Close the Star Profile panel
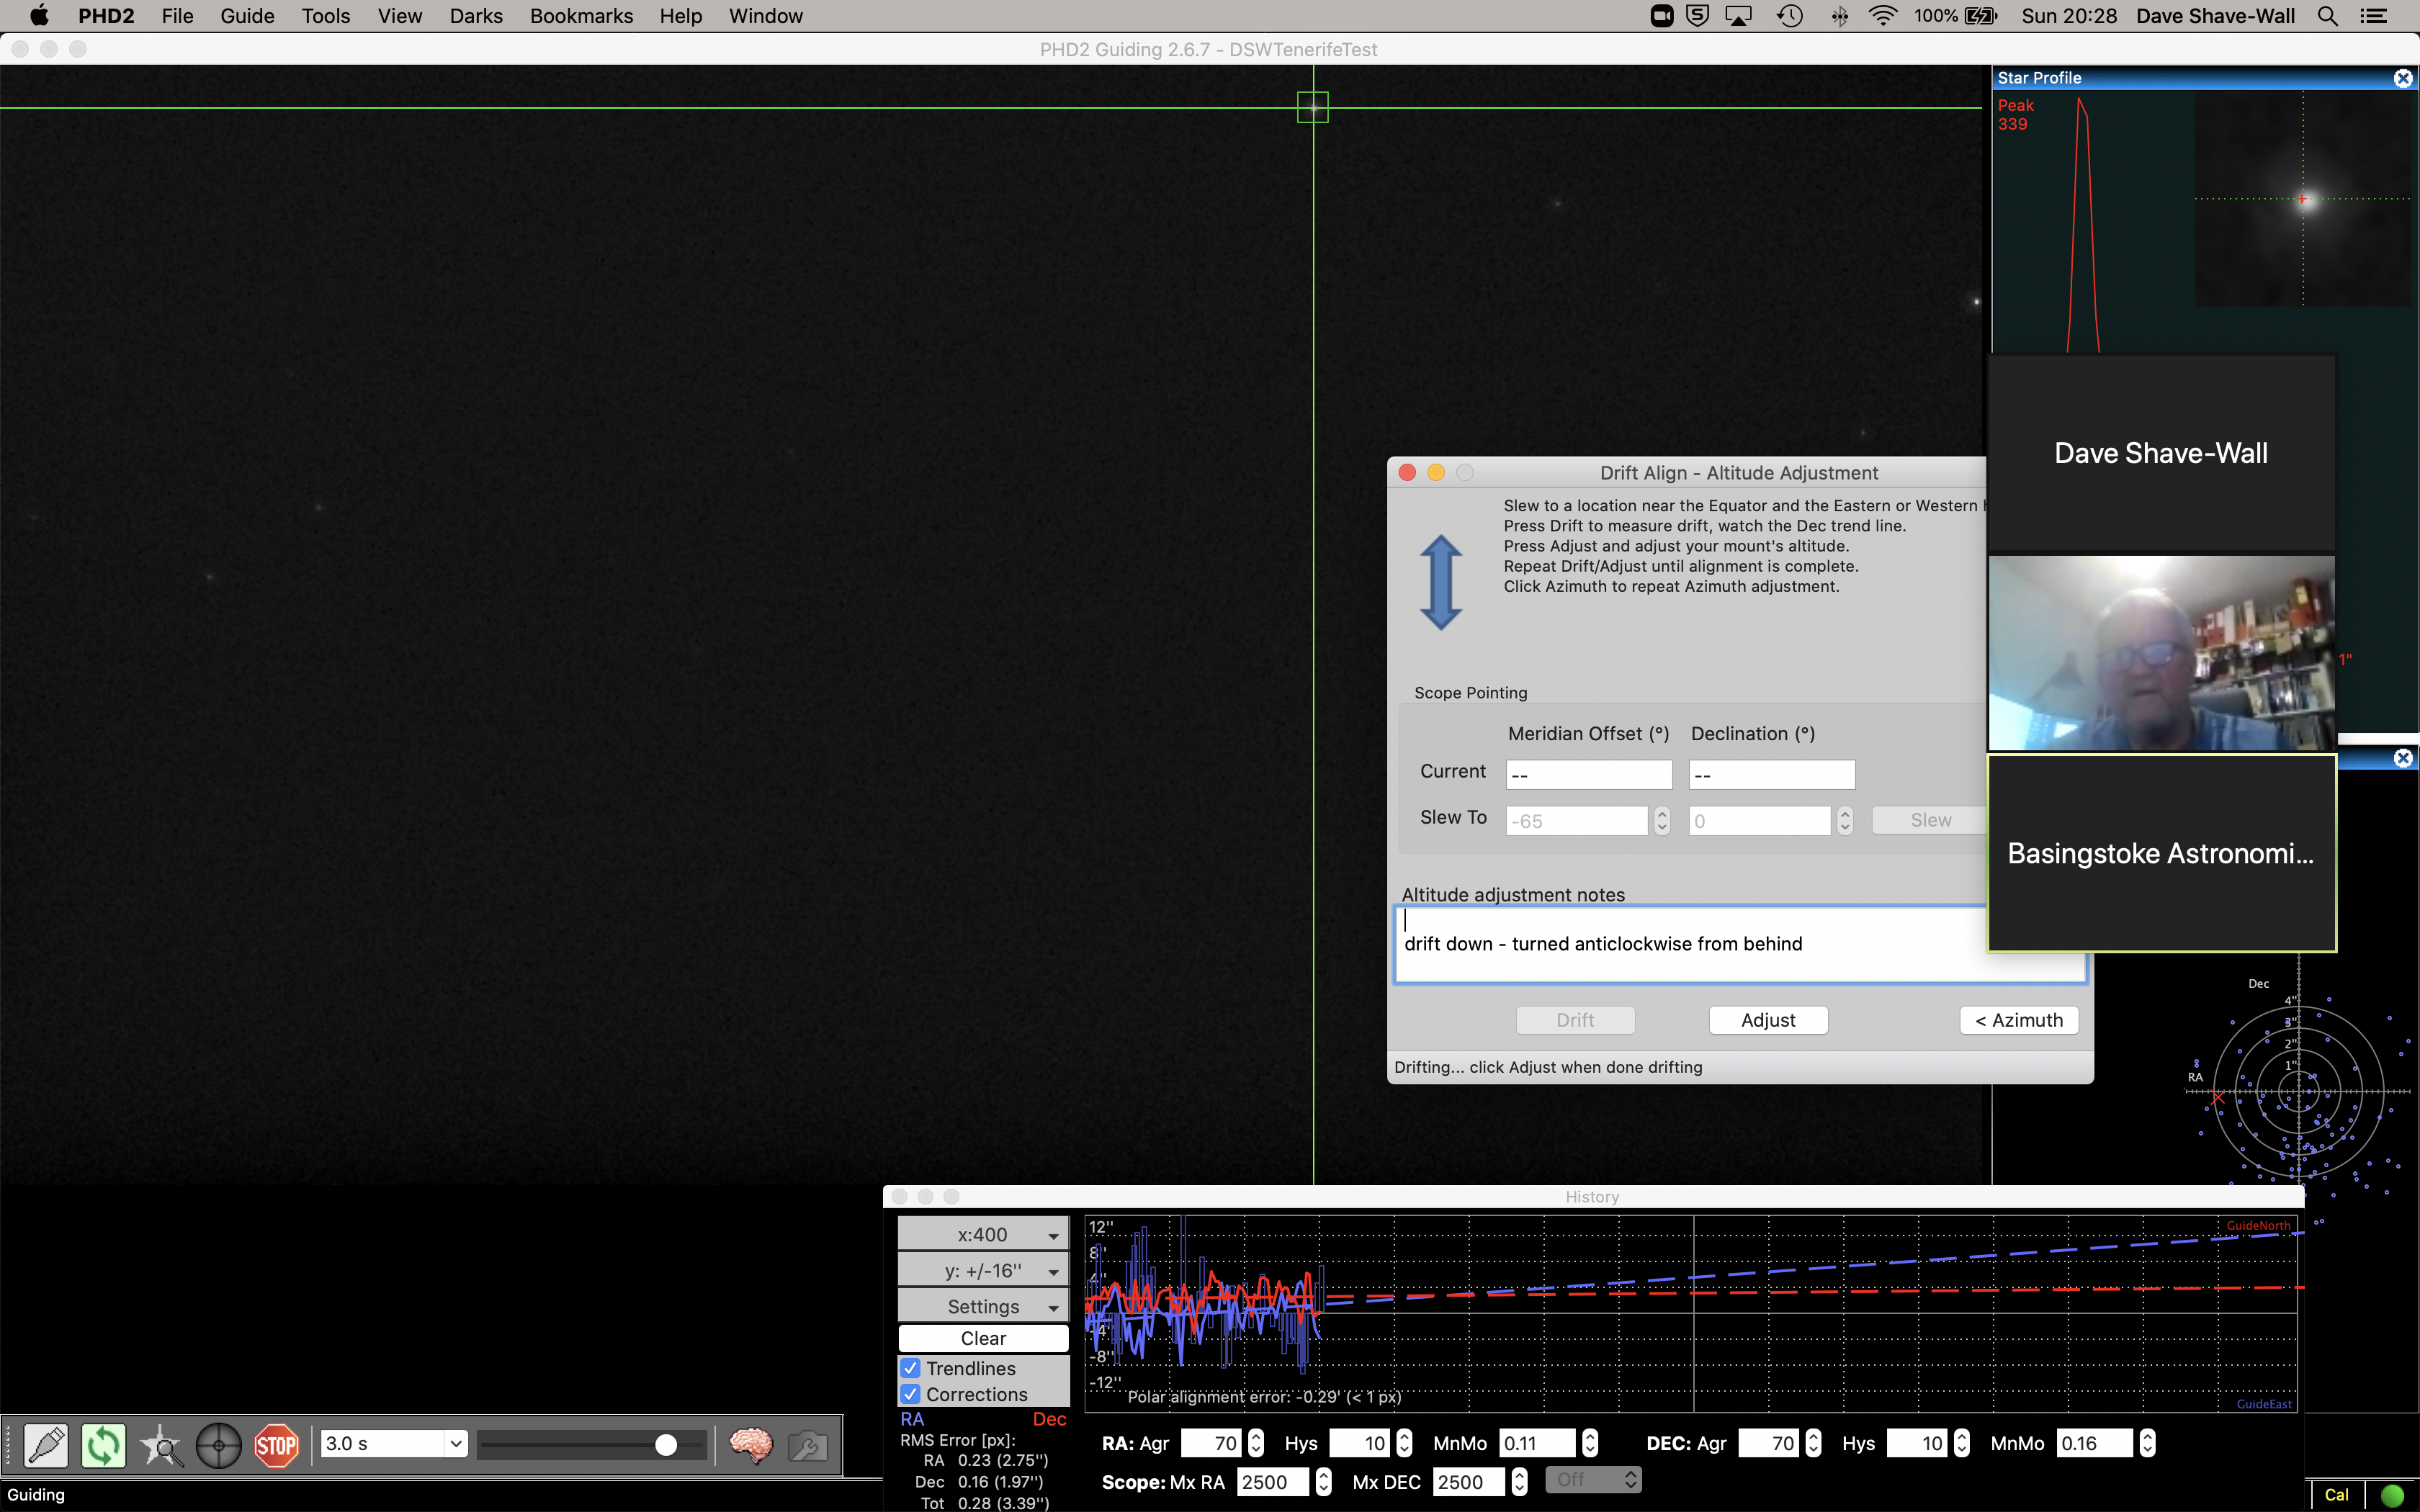This screenshot has height=1512, width=2420. click(x=2402, y=78)
